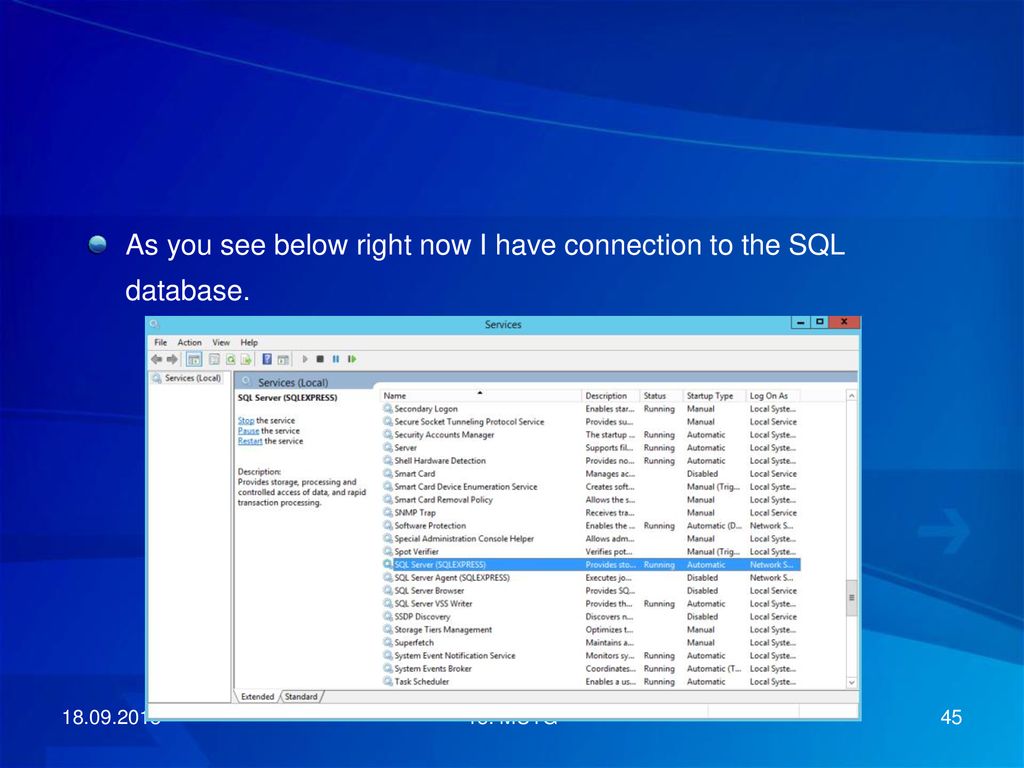Click the Pause Service toolbar icon

coord(336,359)
